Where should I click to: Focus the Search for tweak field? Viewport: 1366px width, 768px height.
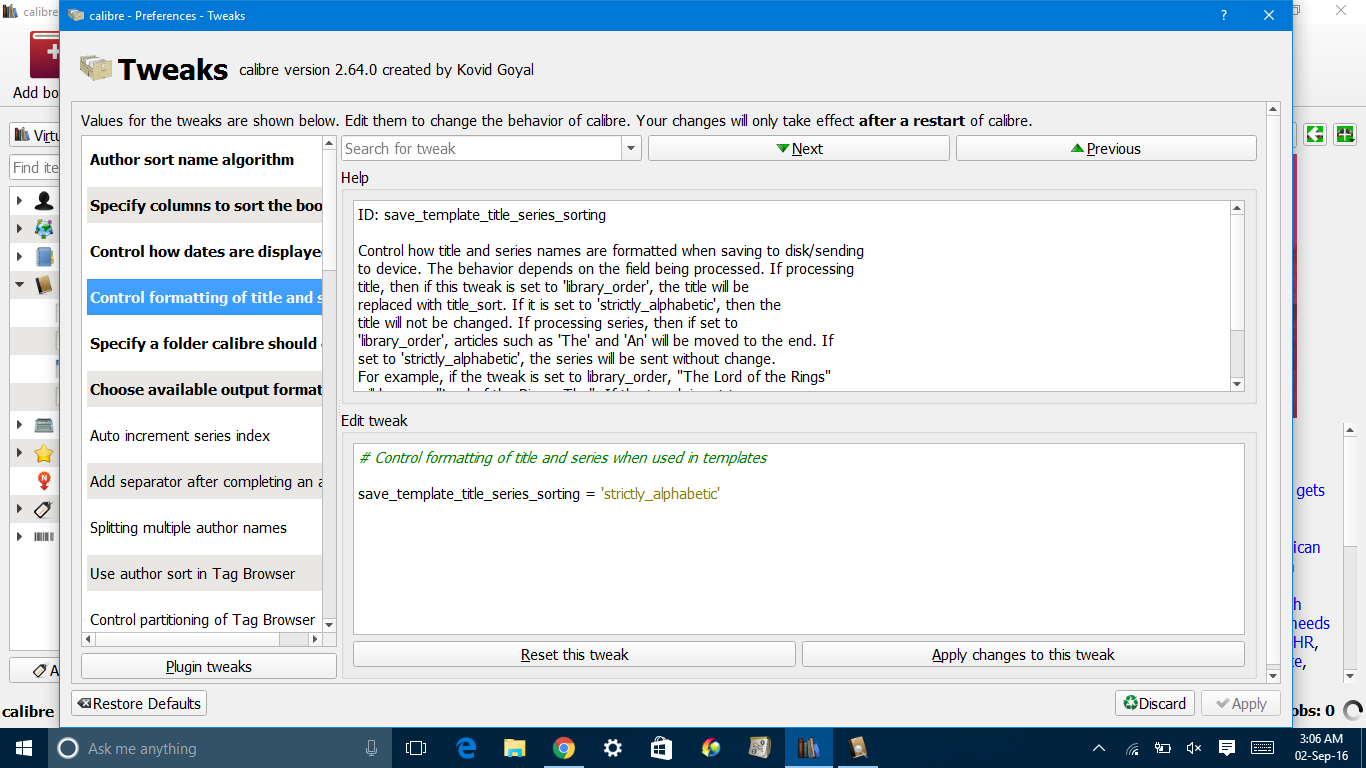pos(482,149)
